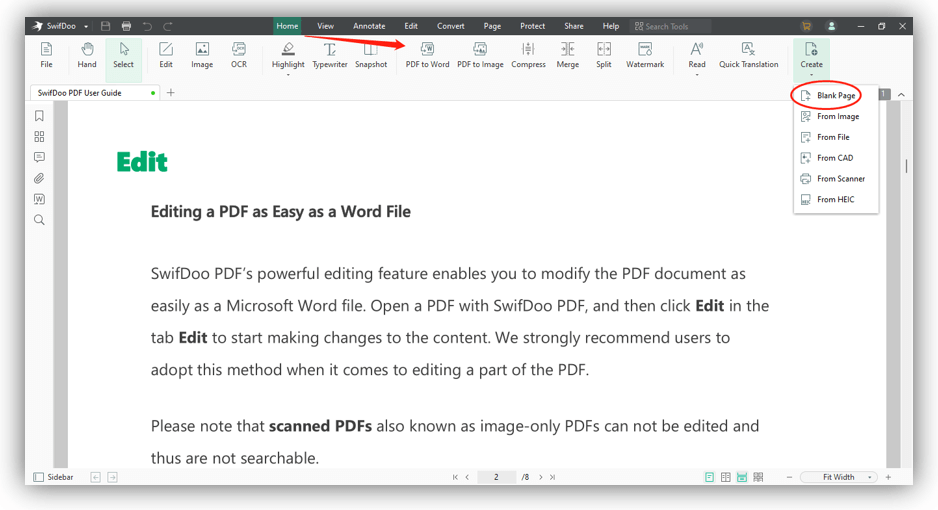Switch to two-page continuous scrolling view

[759, 477]
